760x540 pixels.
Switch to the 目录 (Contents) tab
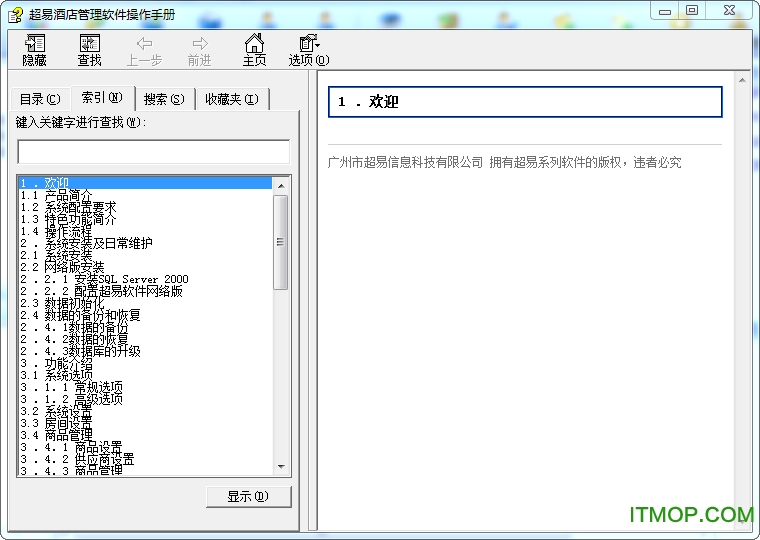click(x=40, y=99)
